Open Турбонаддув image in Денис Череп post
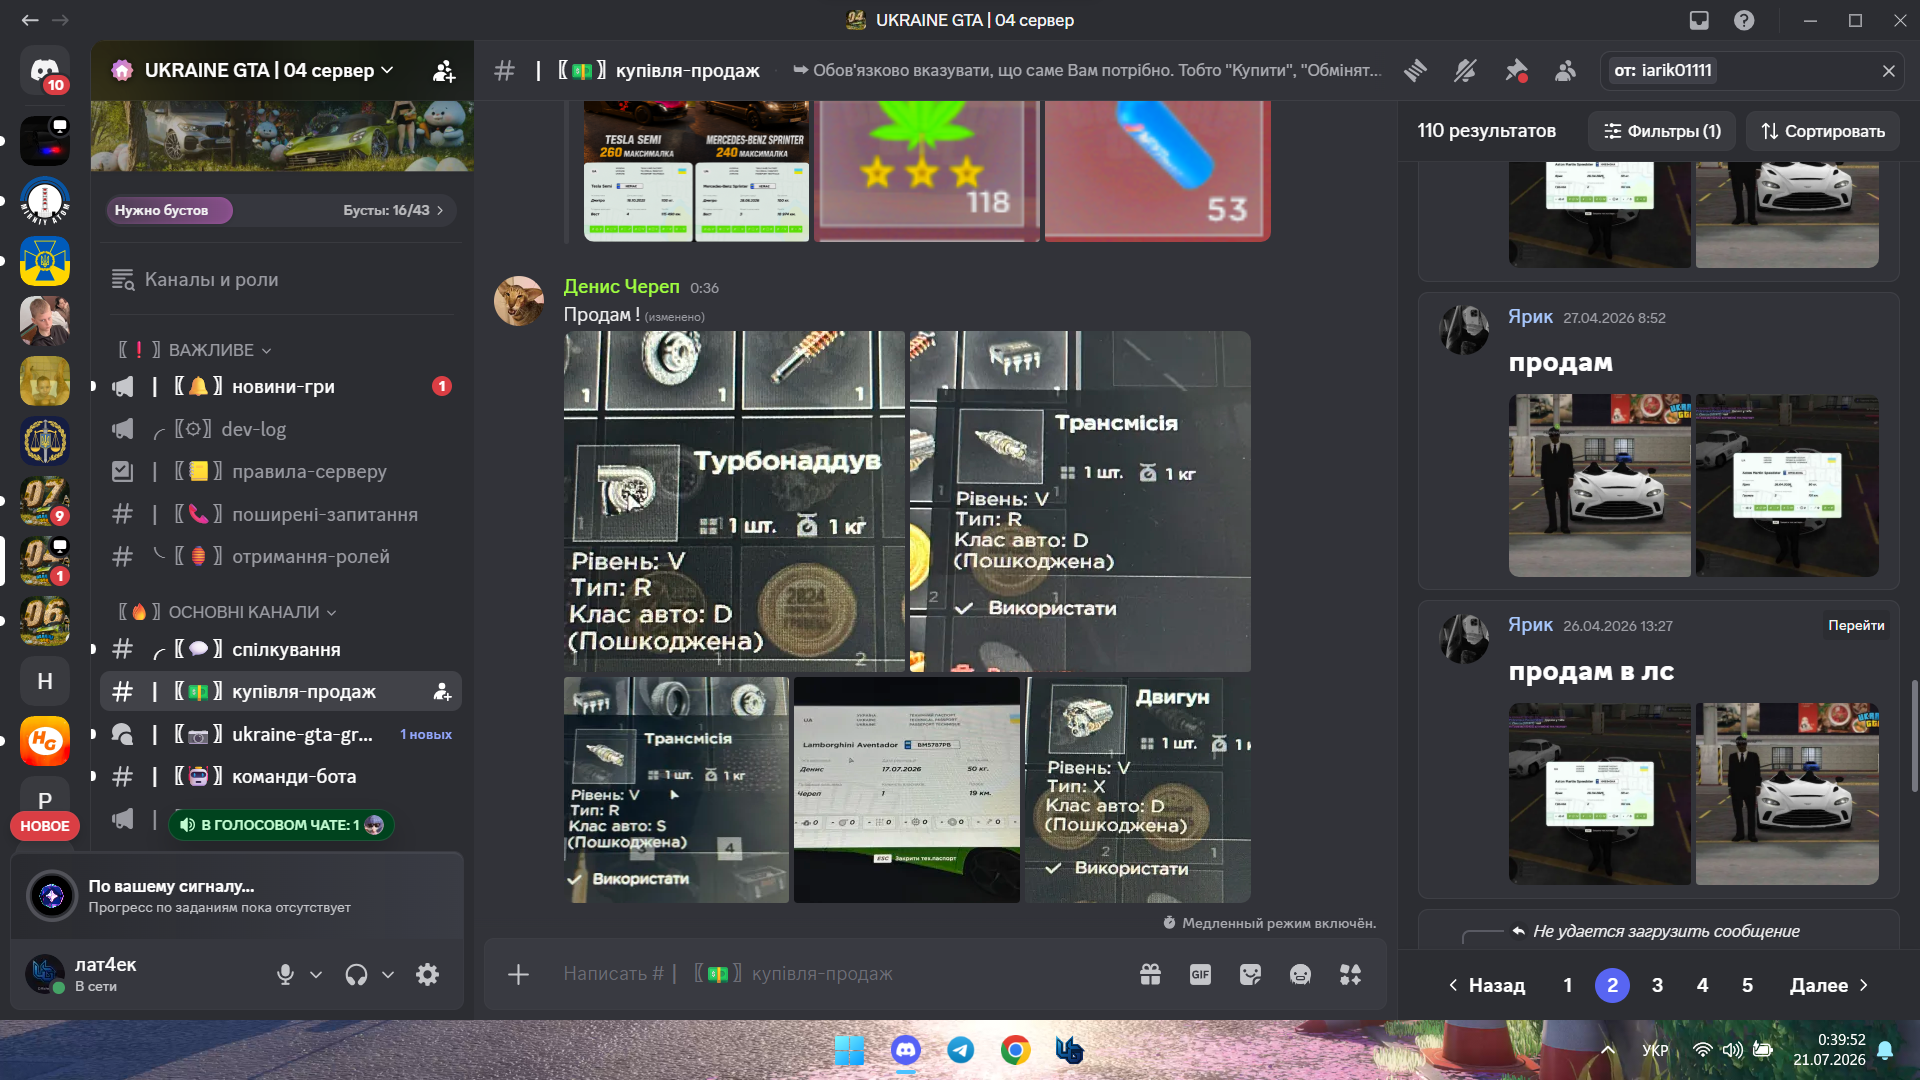The height and width of the screenshot is (1080, 1920). [x=734, y=502]
